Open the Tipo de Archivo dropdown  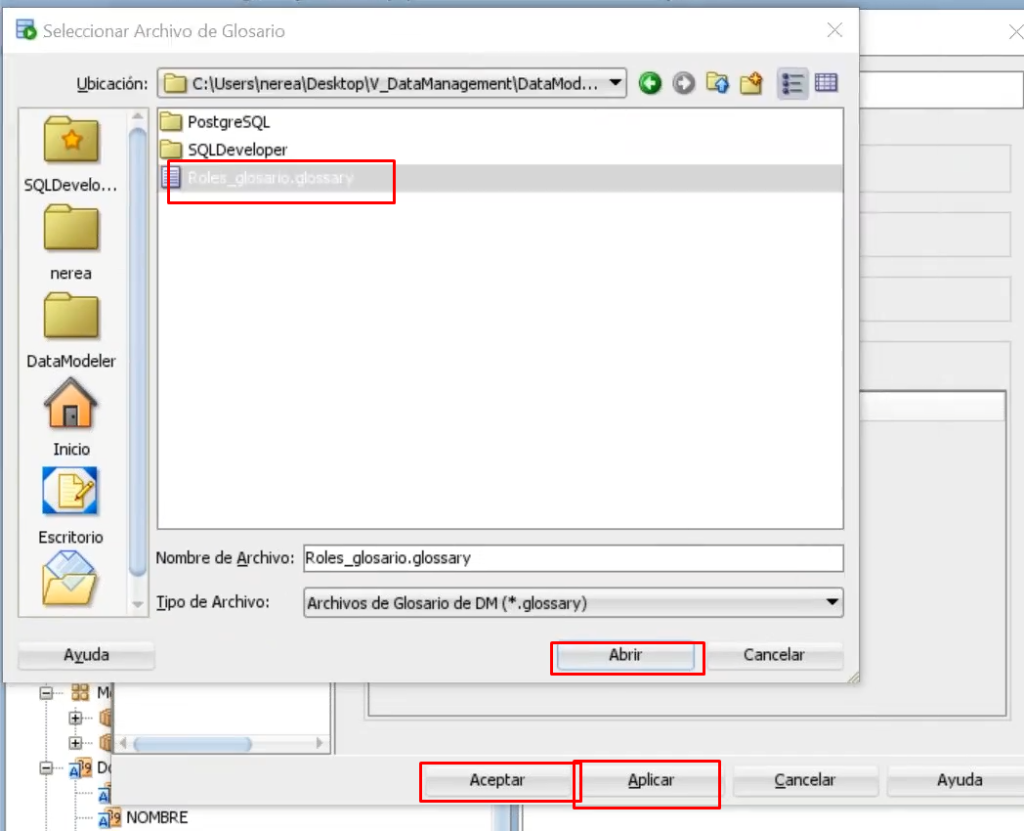point(831,603)
